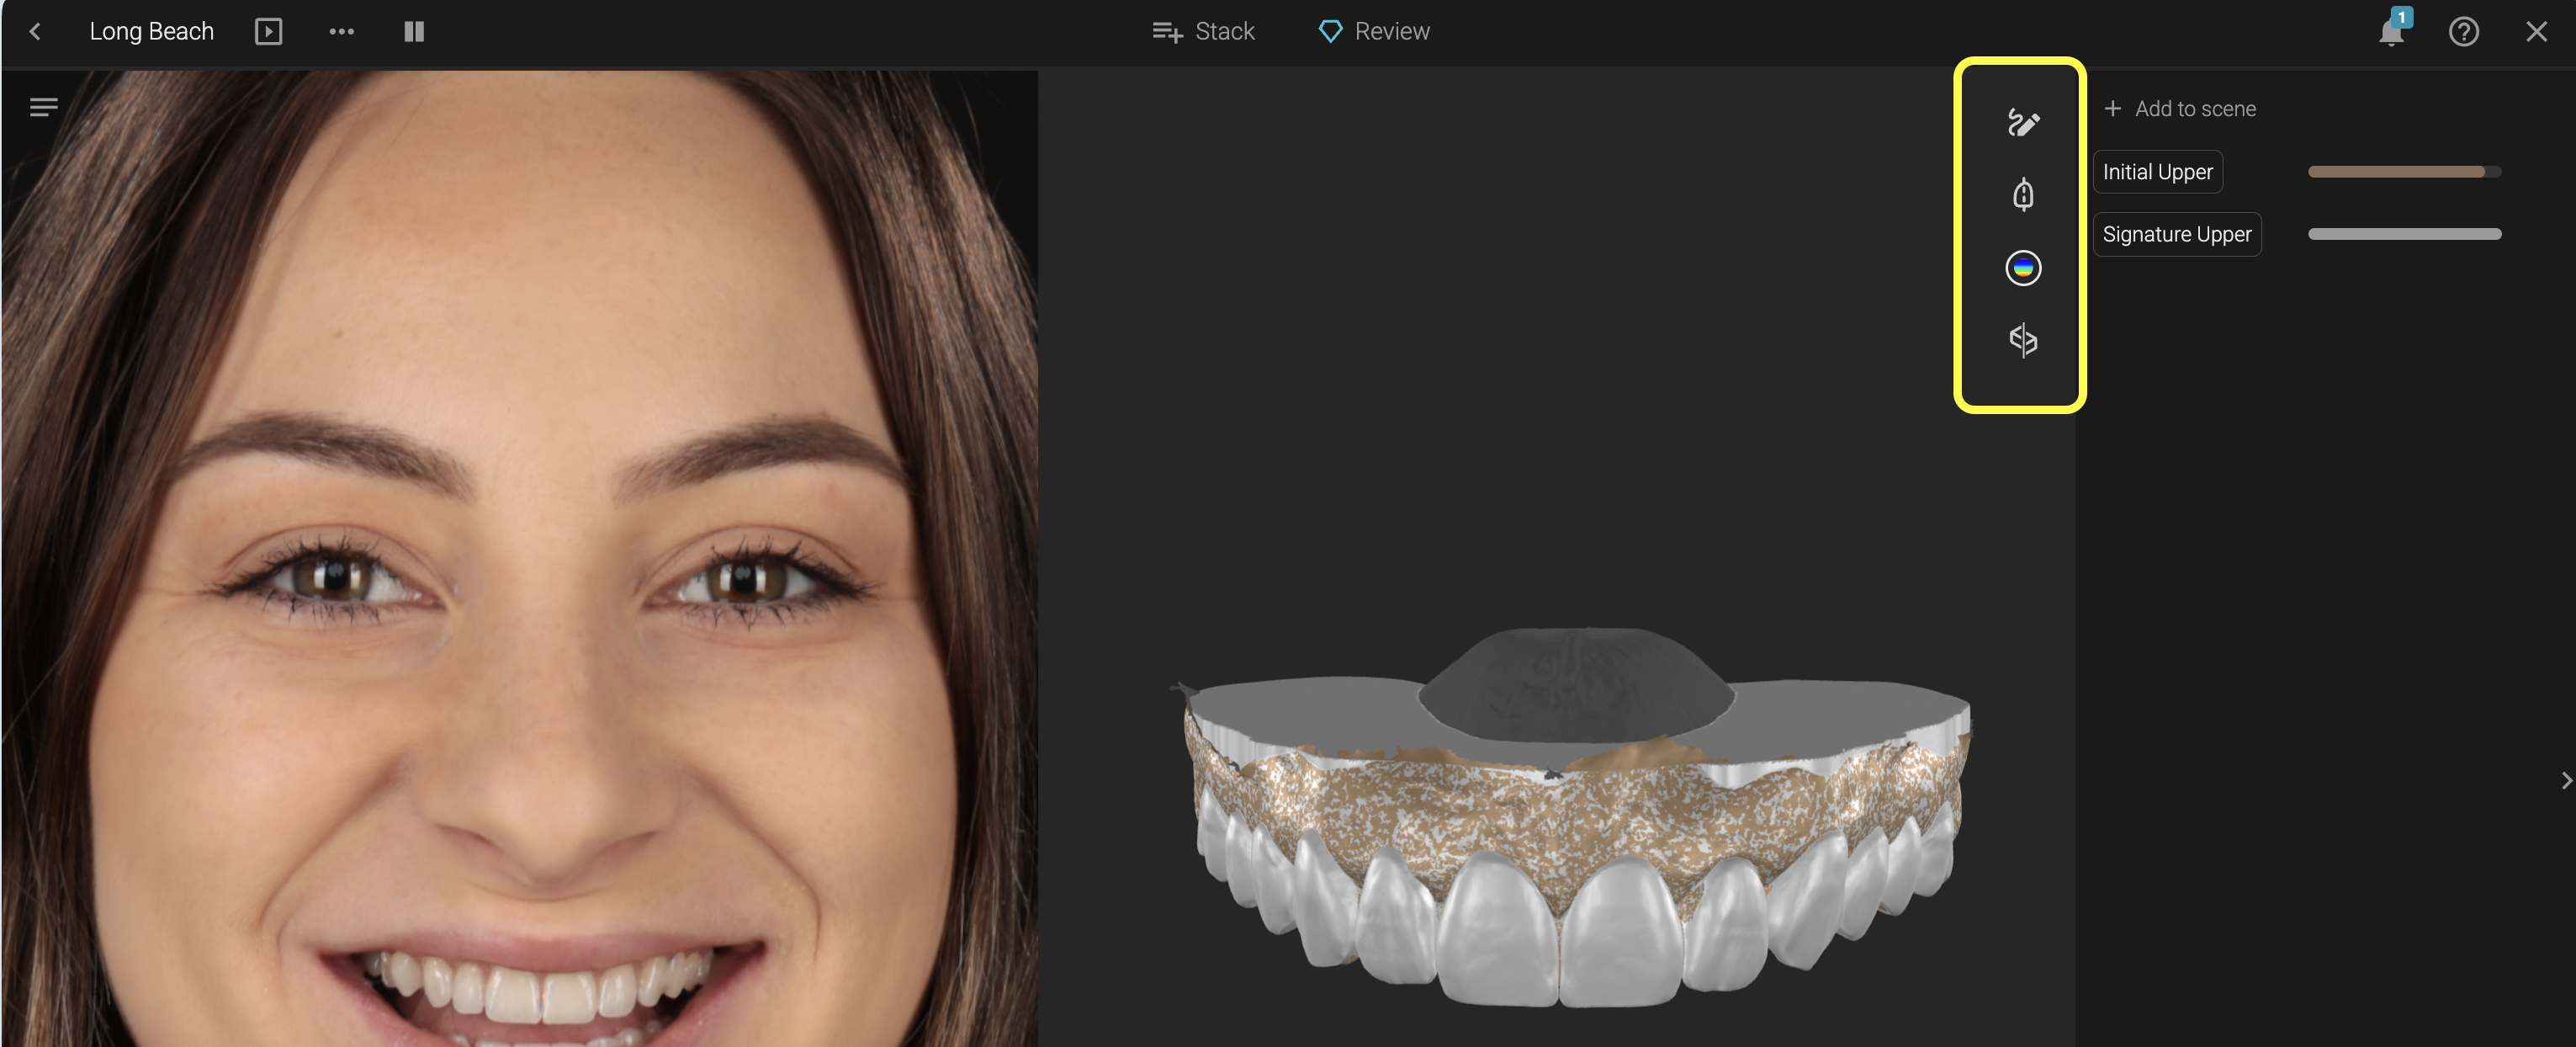
Task: Toggle the Signature Upper layer
Action: (x=2176, y=234)
